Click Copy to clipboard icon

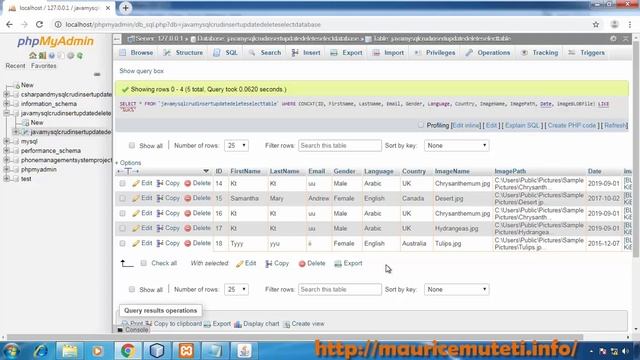point(149,324)
